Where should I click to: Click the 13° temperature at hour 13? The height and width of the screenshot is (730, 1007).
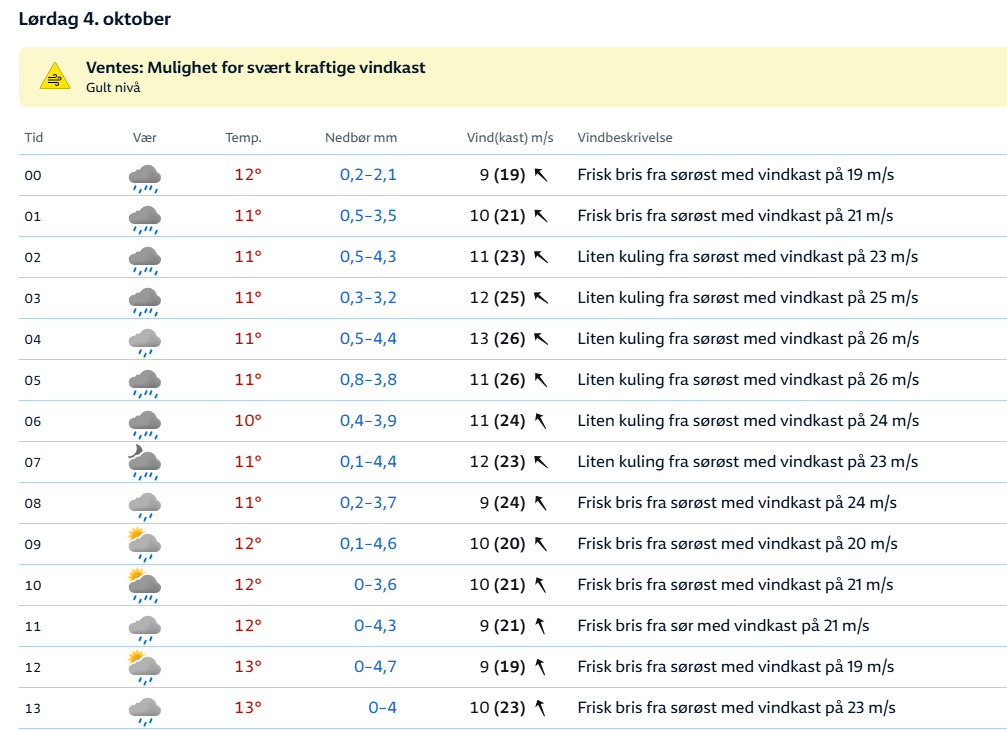point(247,708)
